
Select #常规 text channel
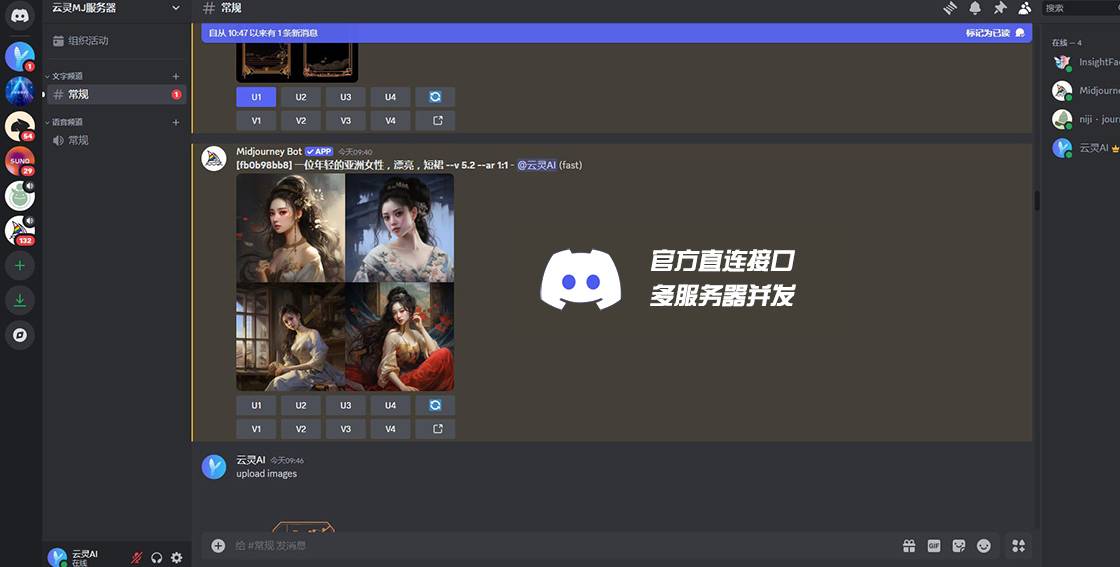click(116, 94)
